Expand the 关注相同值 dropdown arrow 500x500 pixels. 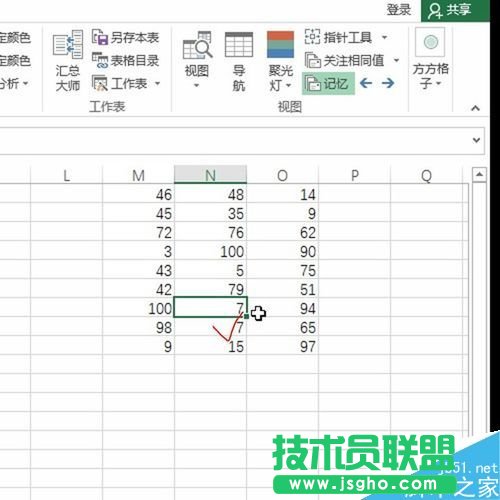tap(396, 60)
